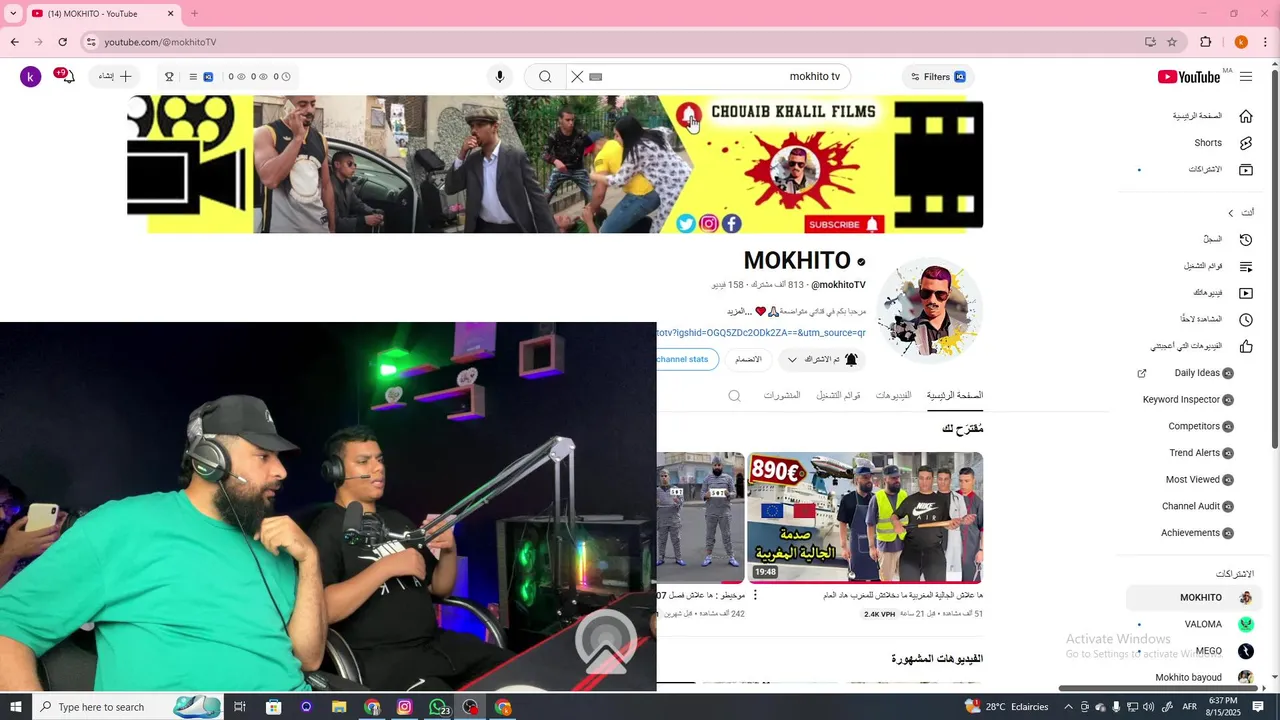Select the channel Home tab
The height and width of the screenshot is (720, 1280).
[955, 396]
